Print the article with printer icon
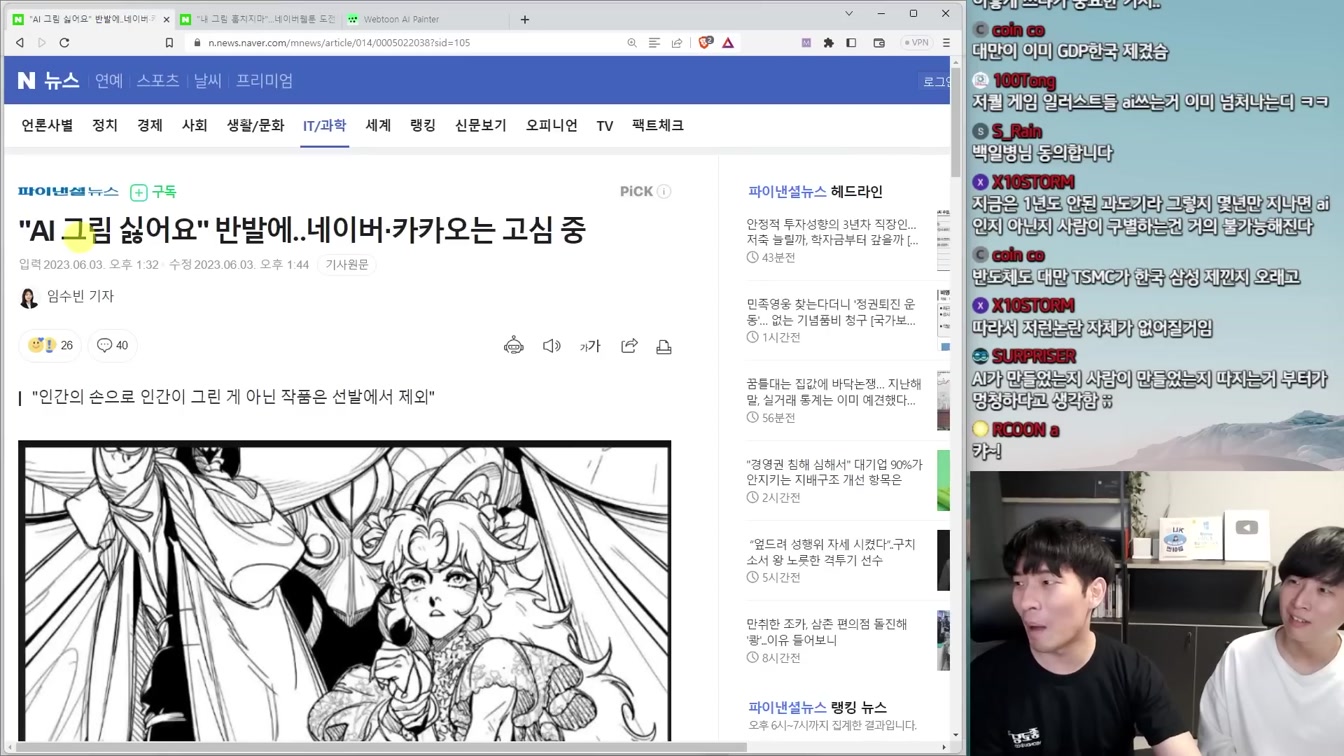This screenshot has height=756, width=1344. click(664, 347)
